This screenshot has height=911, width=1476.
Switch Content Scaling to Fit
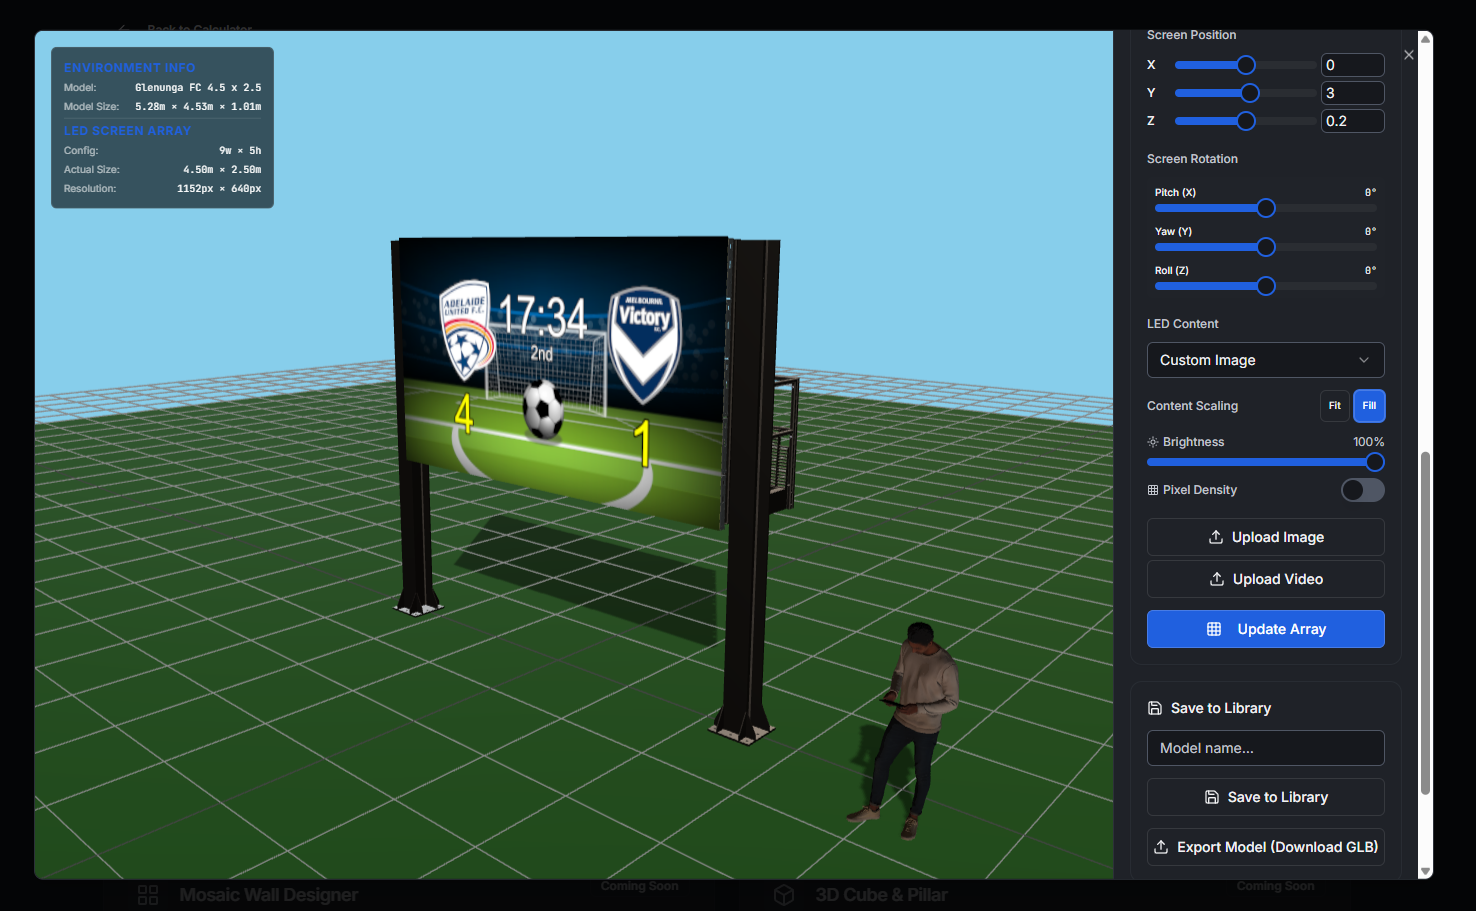1334,406
